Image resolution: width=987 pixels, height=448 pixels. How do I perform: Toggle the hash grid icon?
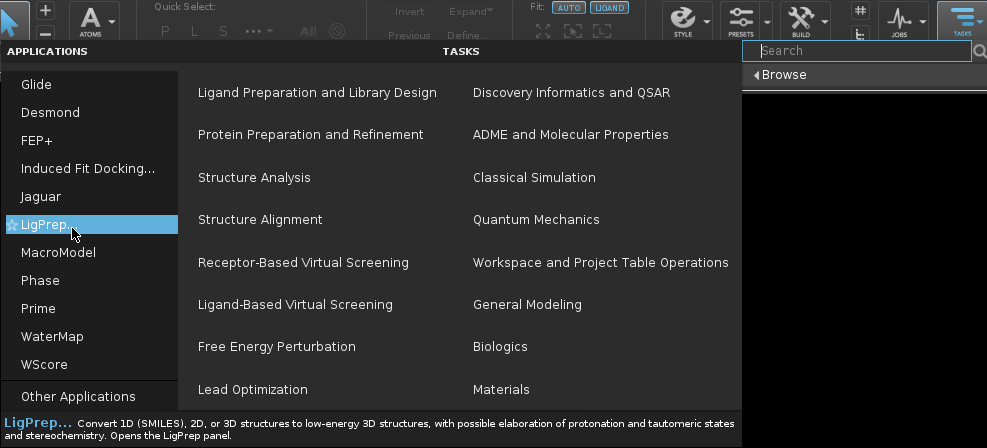pyautogui.click(x=859, y=10)
